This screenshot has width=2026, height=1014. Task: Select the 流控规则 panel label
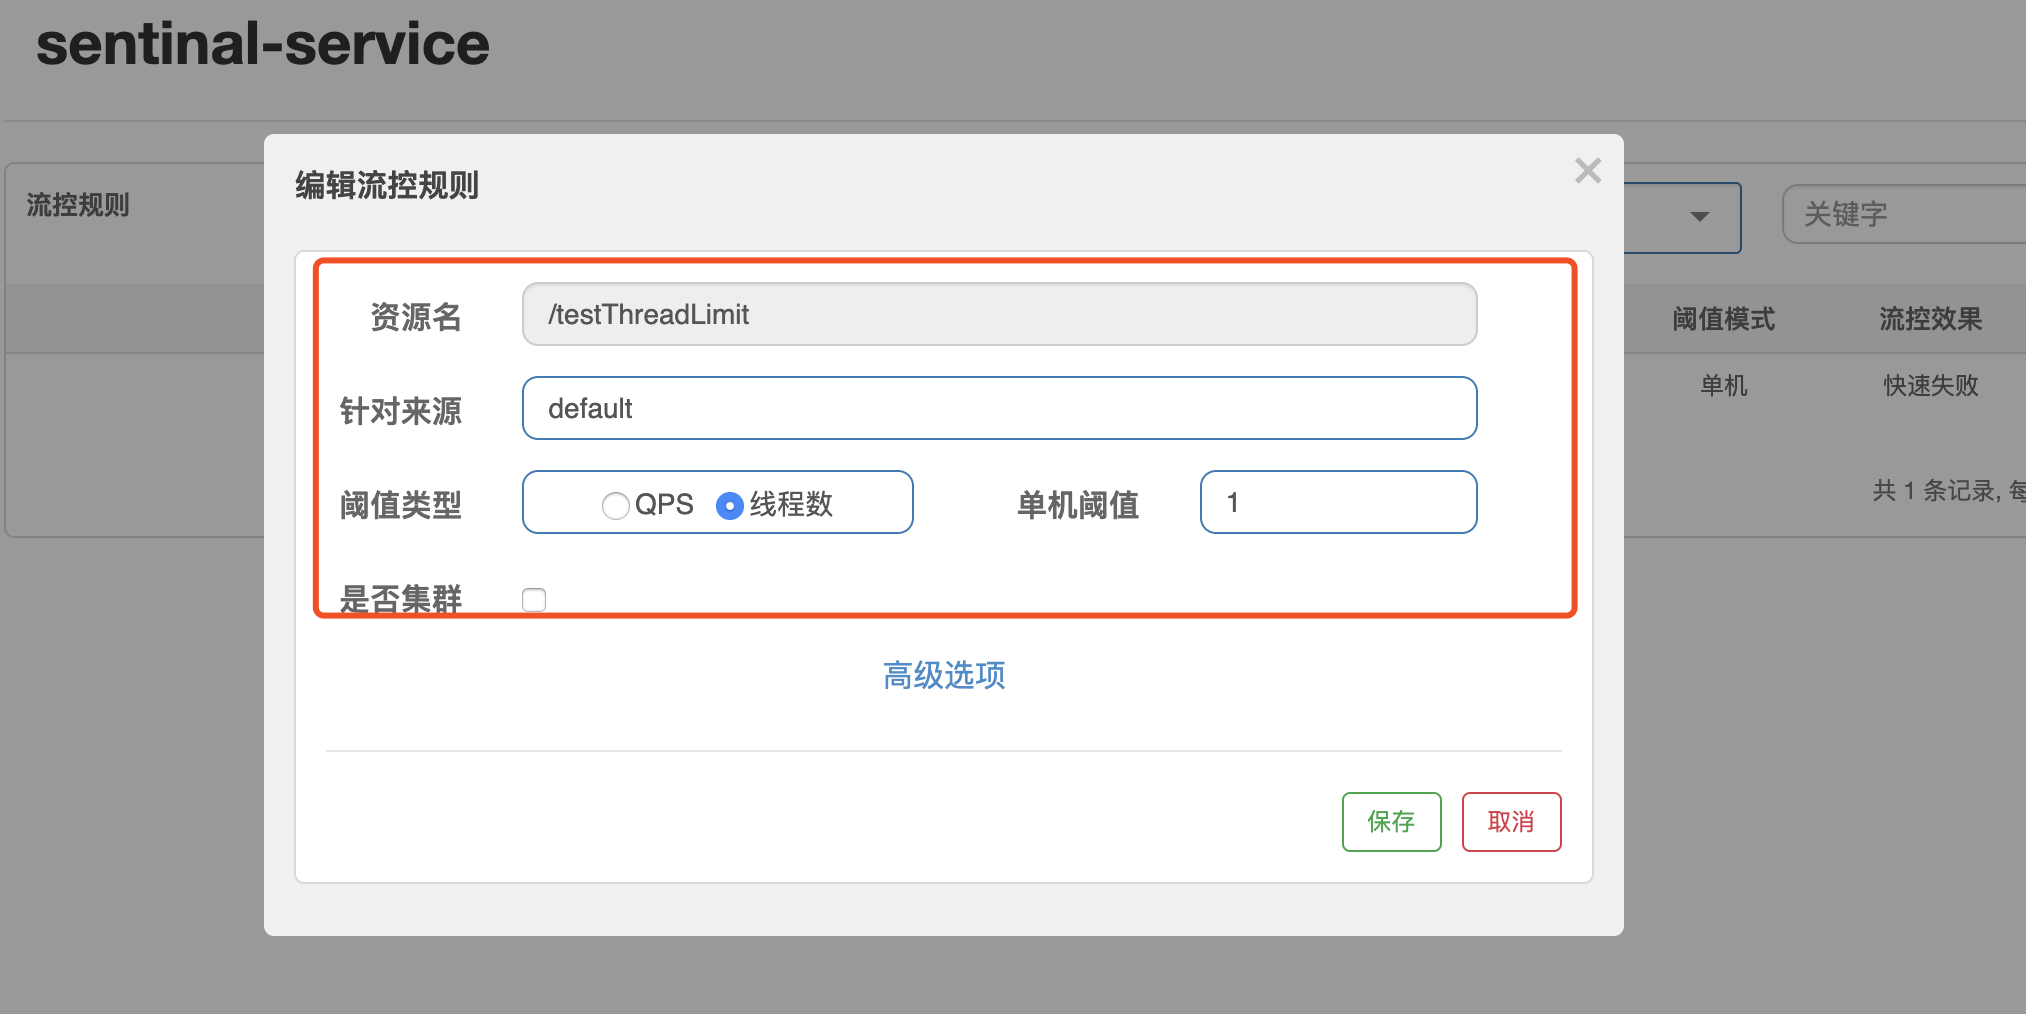coord(78,205)
